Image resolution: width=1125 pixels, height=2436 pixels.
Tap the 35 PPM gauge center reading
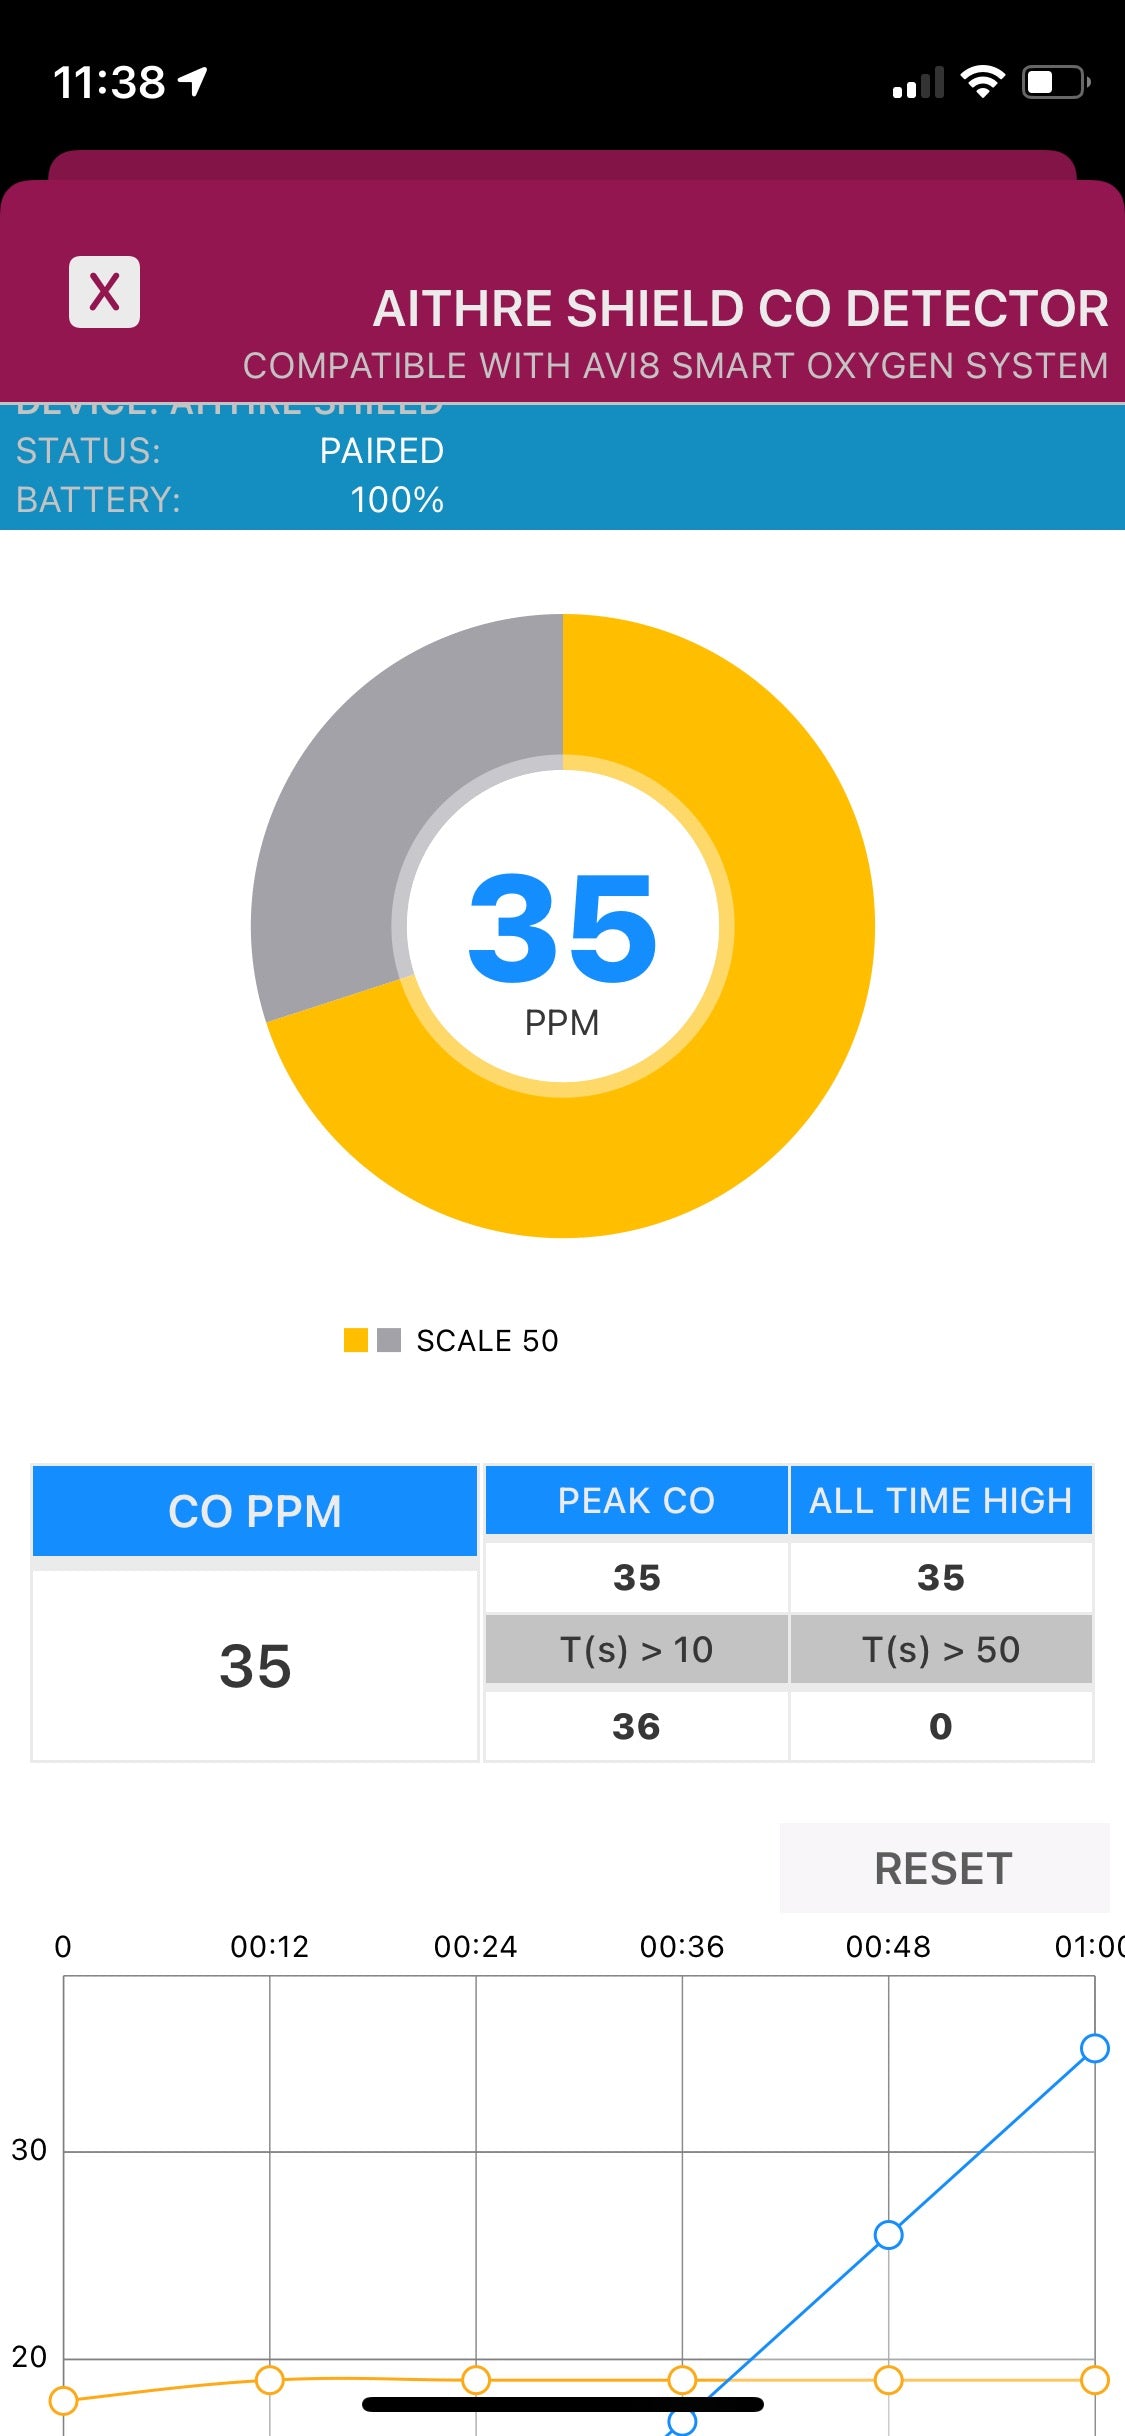pos(562,928)
